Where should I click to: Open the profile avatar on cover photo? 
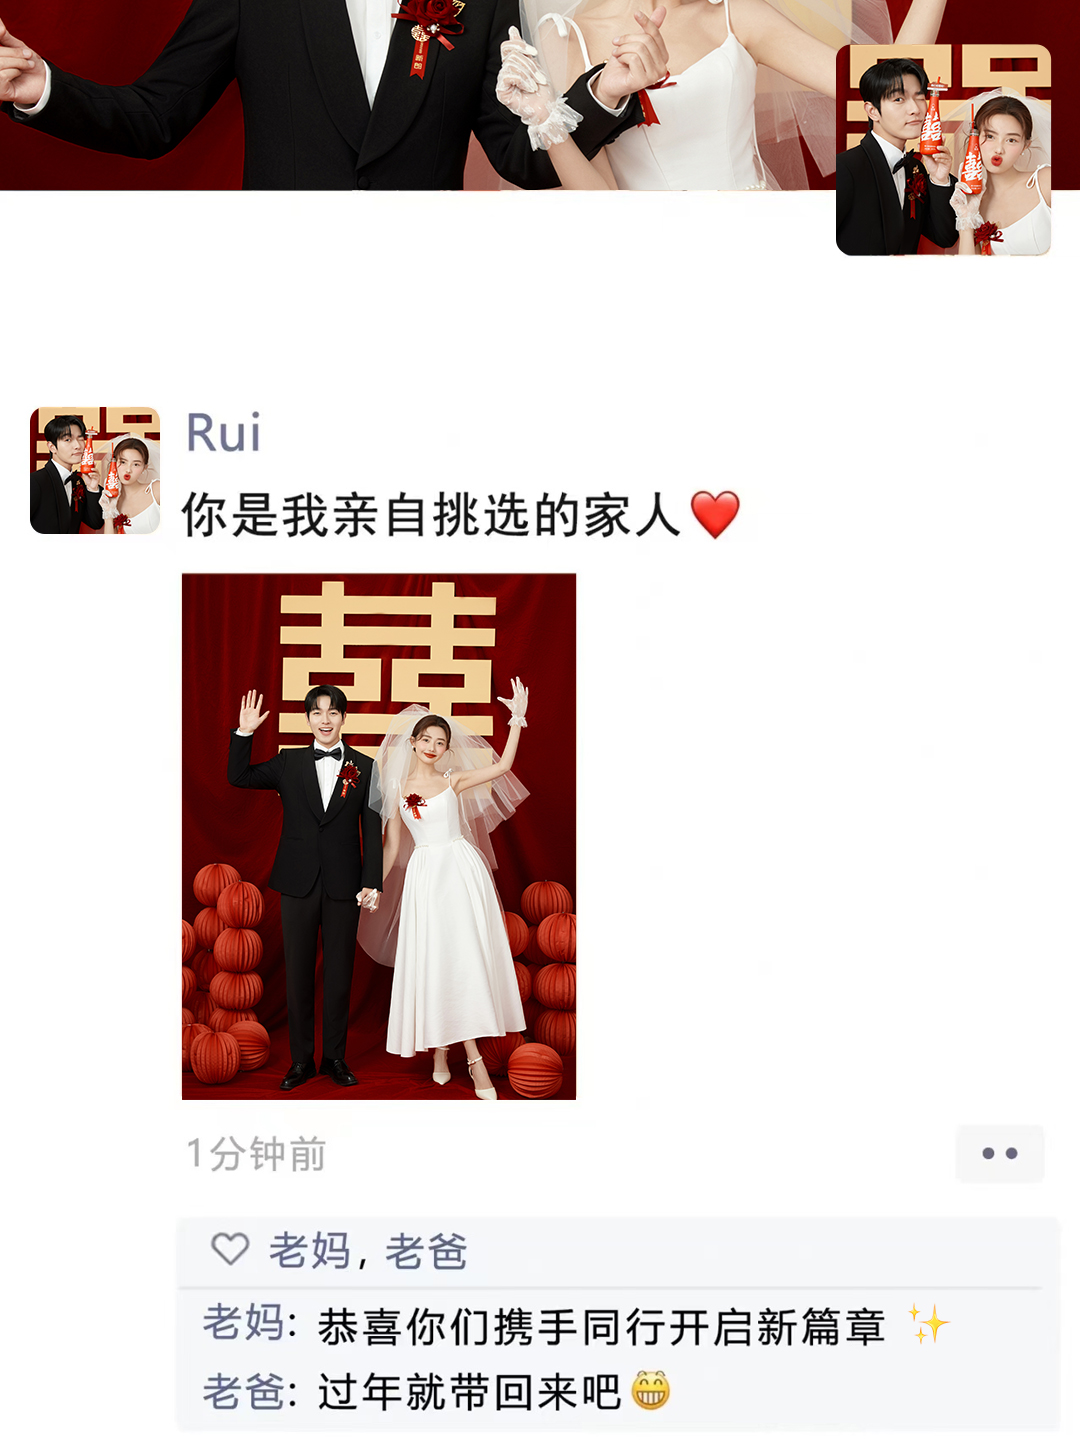pyautogui.click(x=943, y=150)
